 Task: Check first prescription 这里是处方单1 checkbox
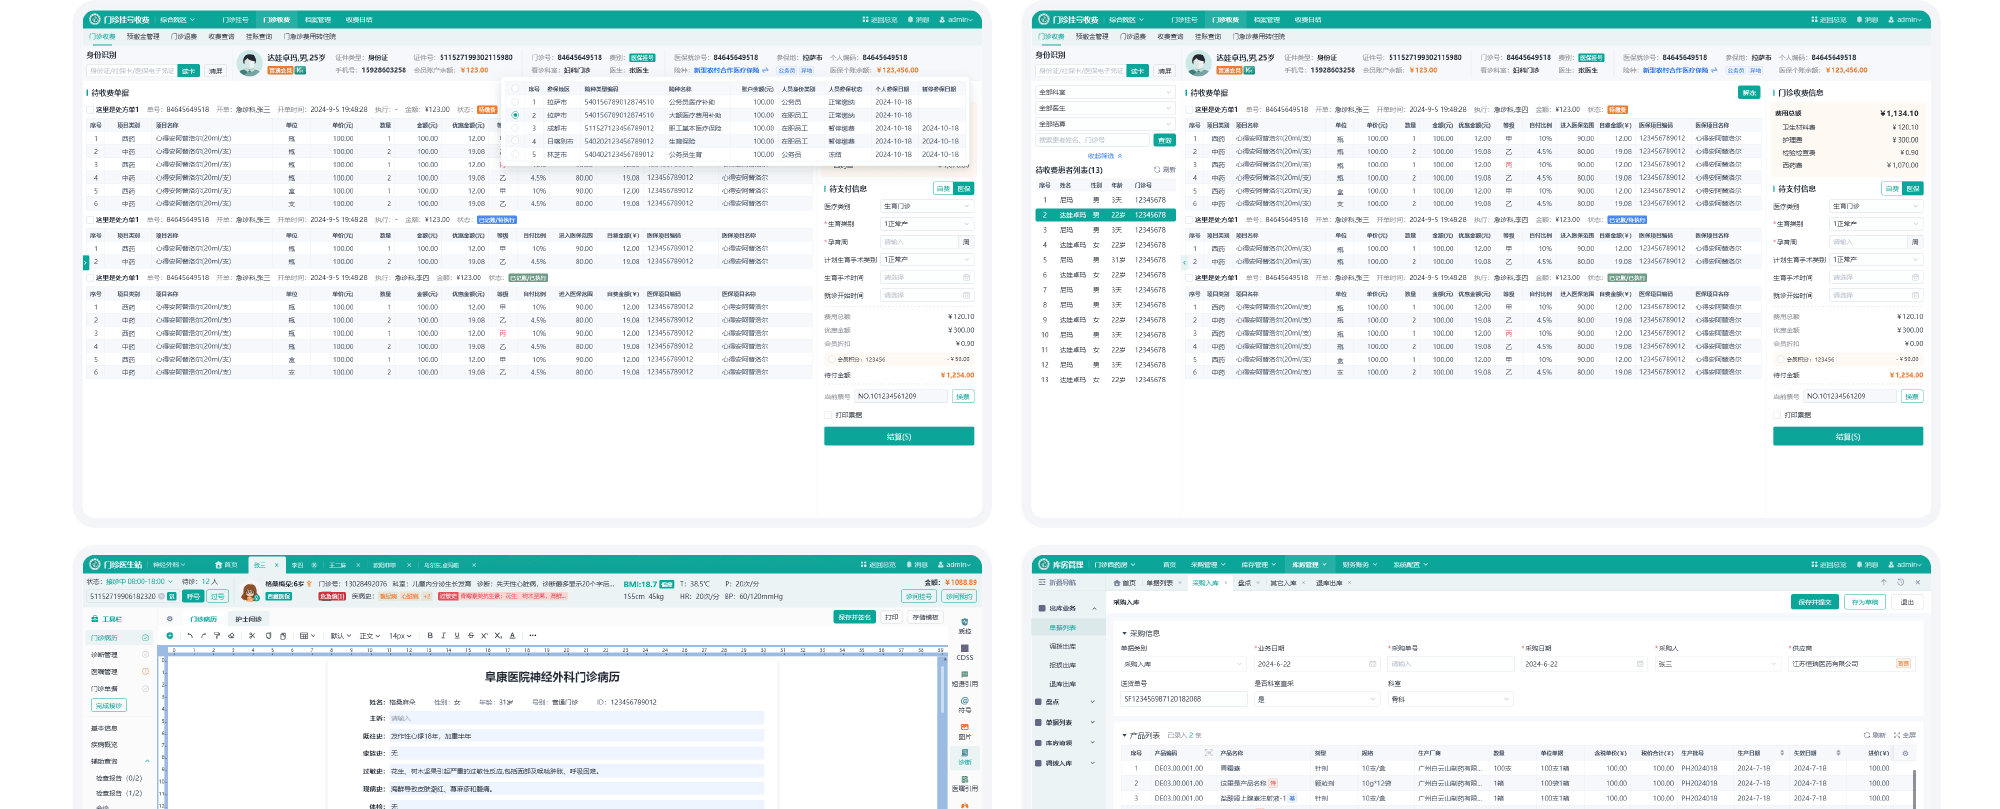pos(90,110)
